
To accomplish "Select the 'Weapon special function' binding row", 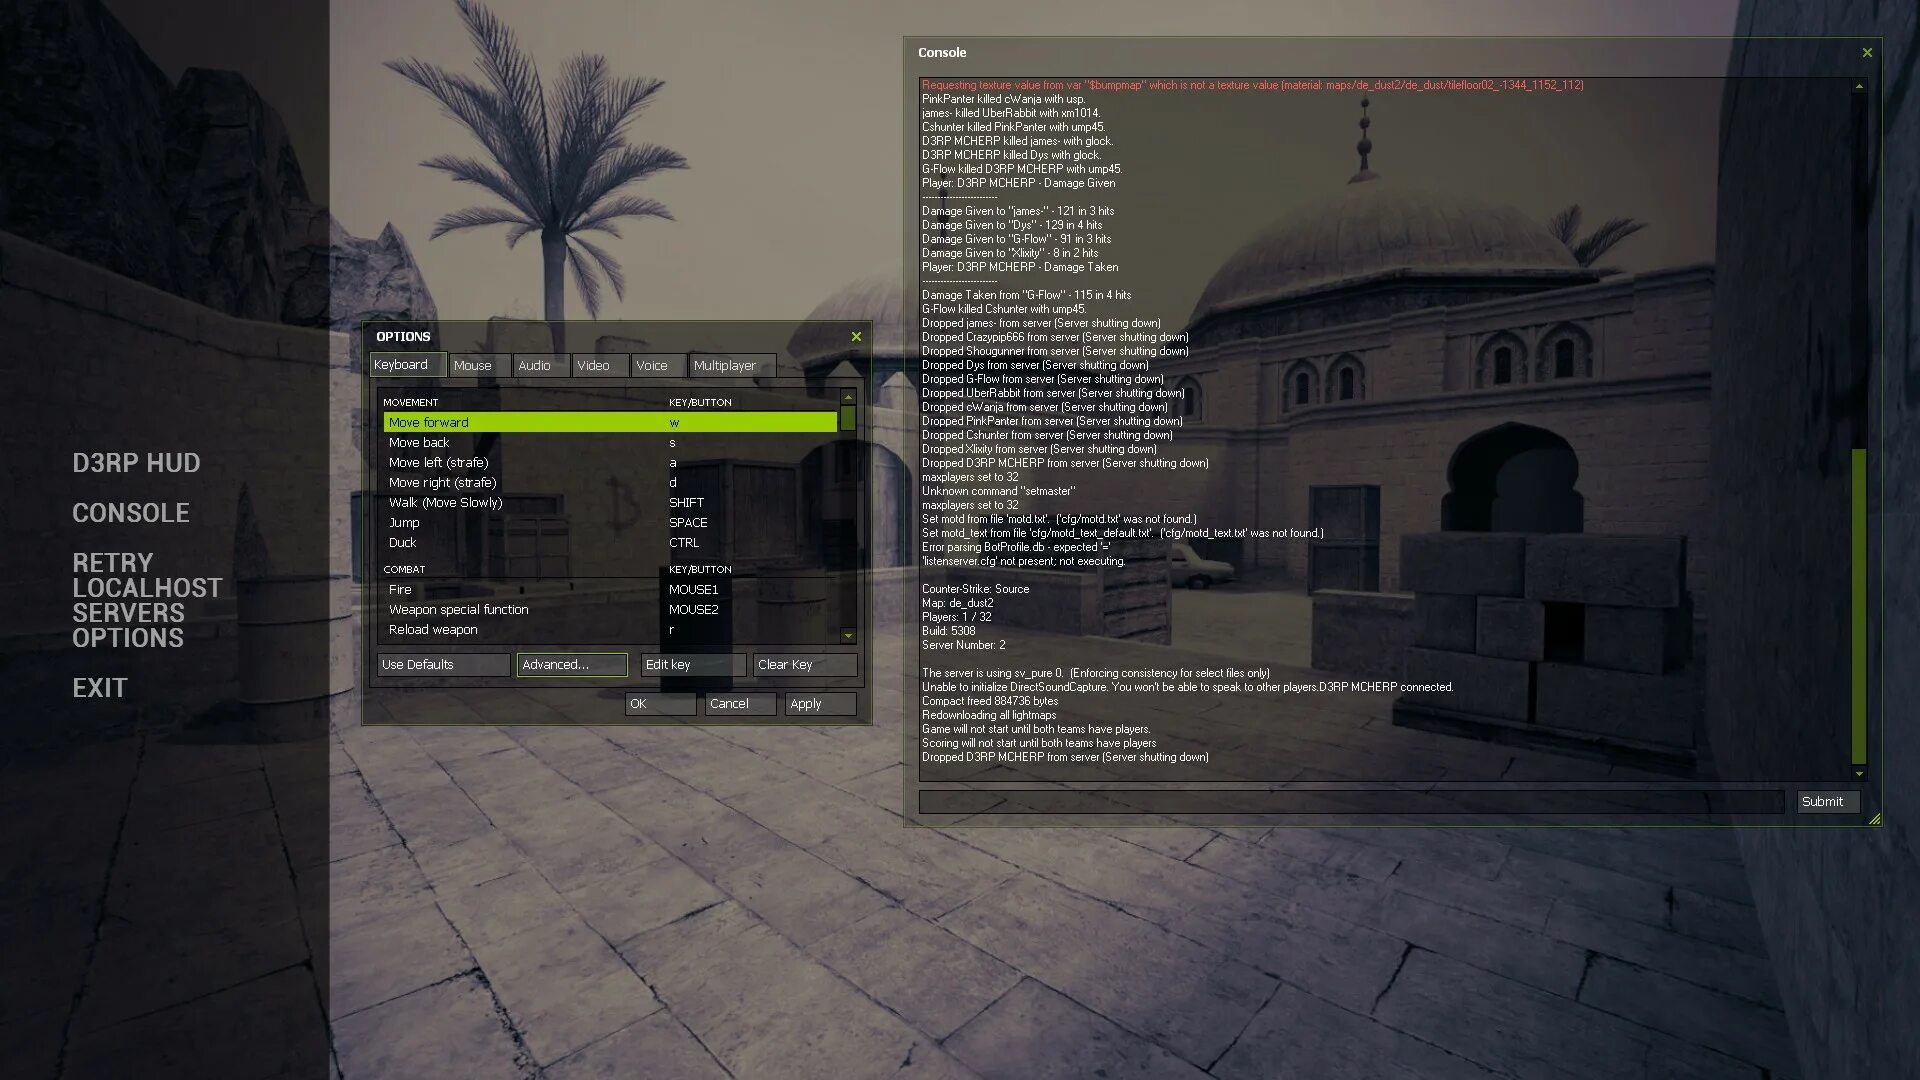I will tap(610, 610).
